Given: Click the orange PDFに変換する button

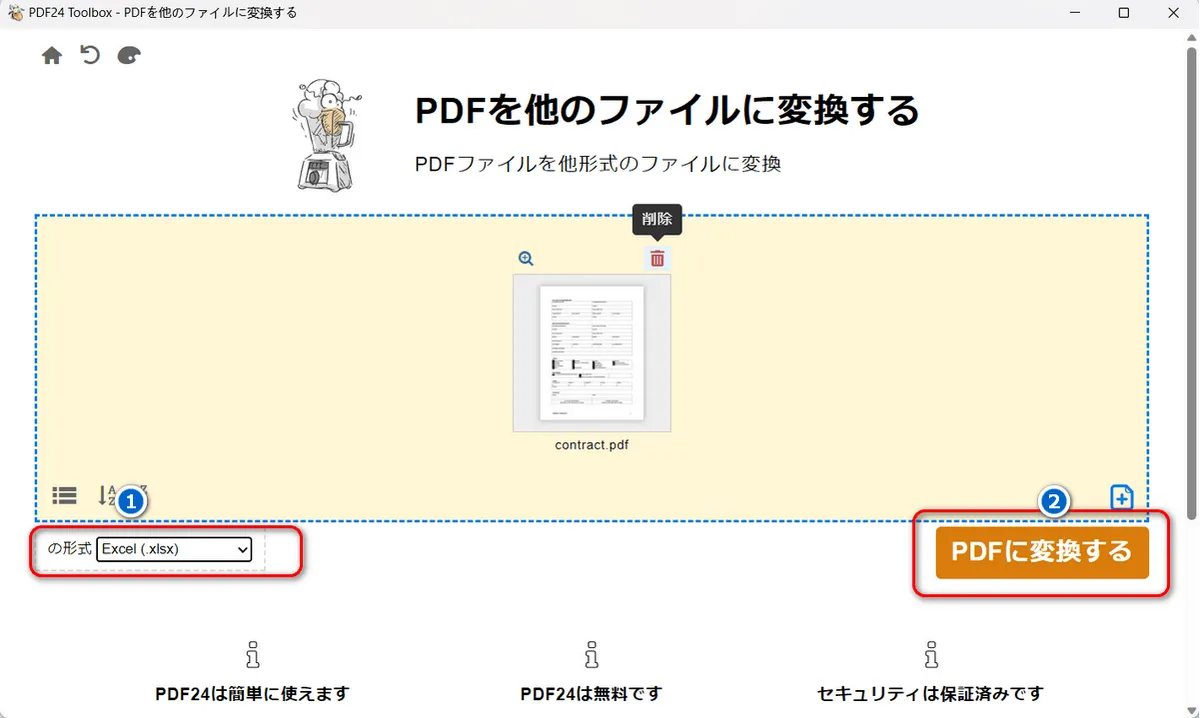Looking at the screenshot, I should pos(1042,552).
